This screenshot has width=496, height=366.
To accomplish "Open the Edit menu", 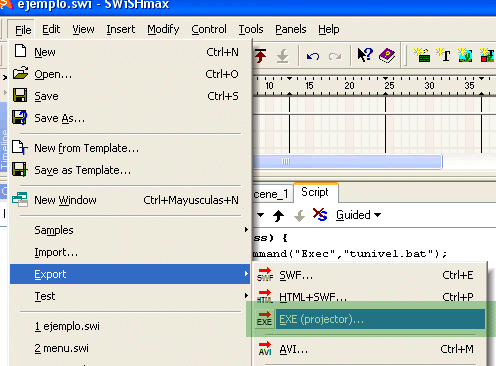I will coord(51,29).
